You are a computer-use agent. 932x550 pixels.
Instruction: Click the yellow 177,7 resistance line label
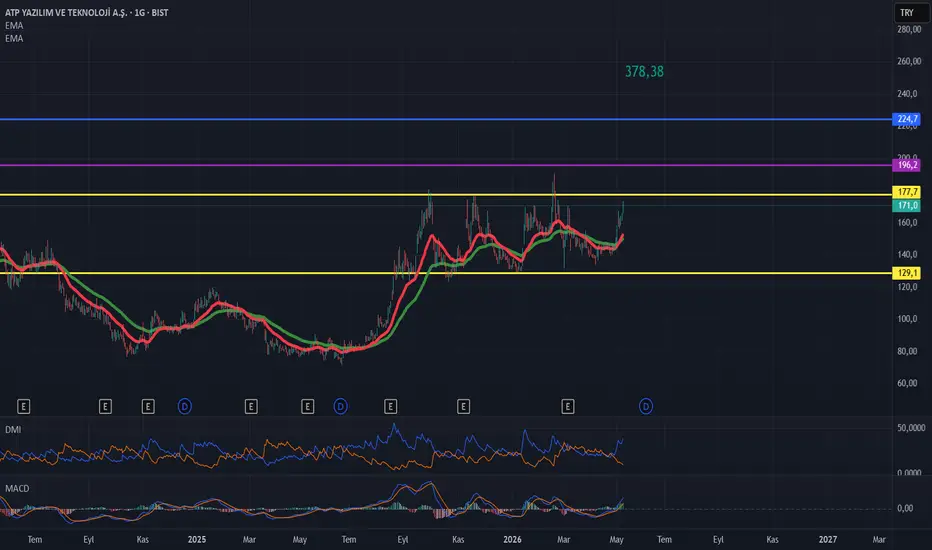pos(907,191)
